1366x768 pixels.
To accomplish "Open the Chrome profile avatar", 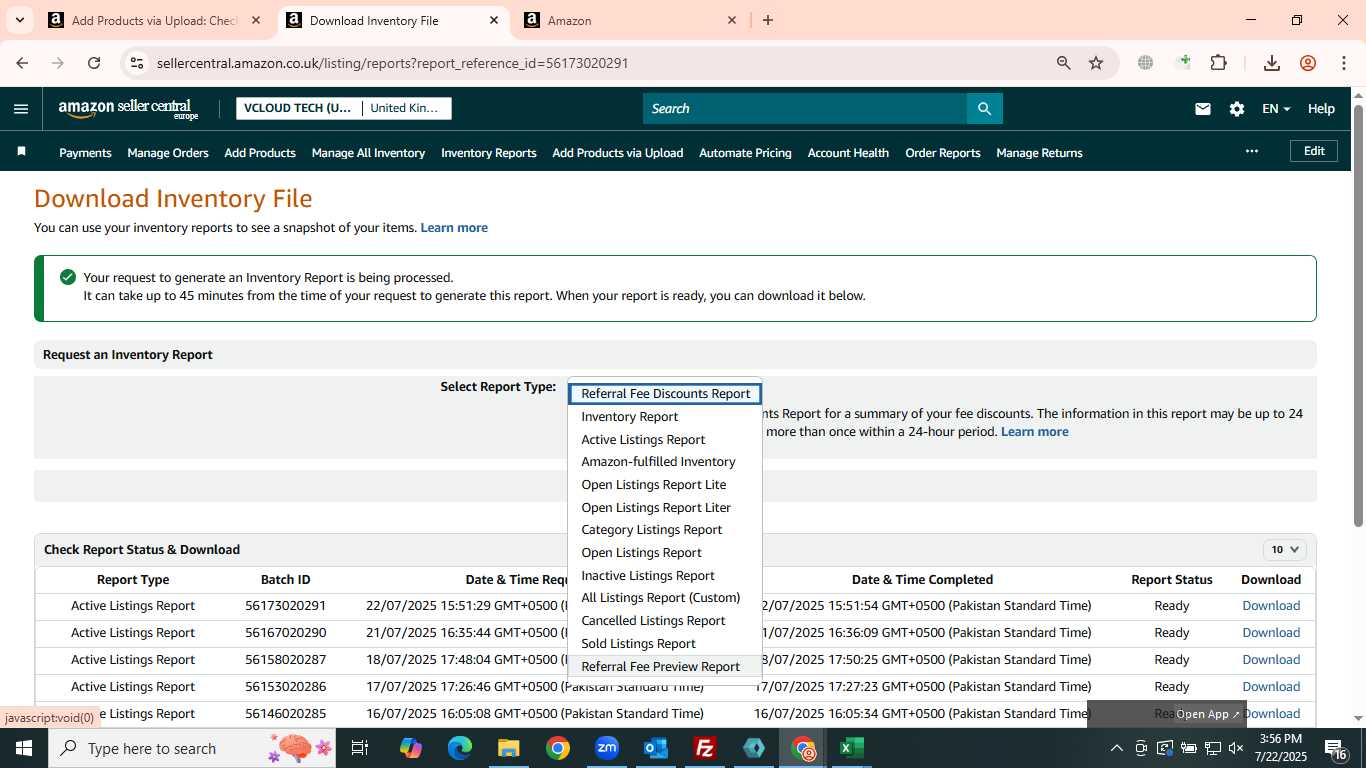I will [x=1308, y=63].
